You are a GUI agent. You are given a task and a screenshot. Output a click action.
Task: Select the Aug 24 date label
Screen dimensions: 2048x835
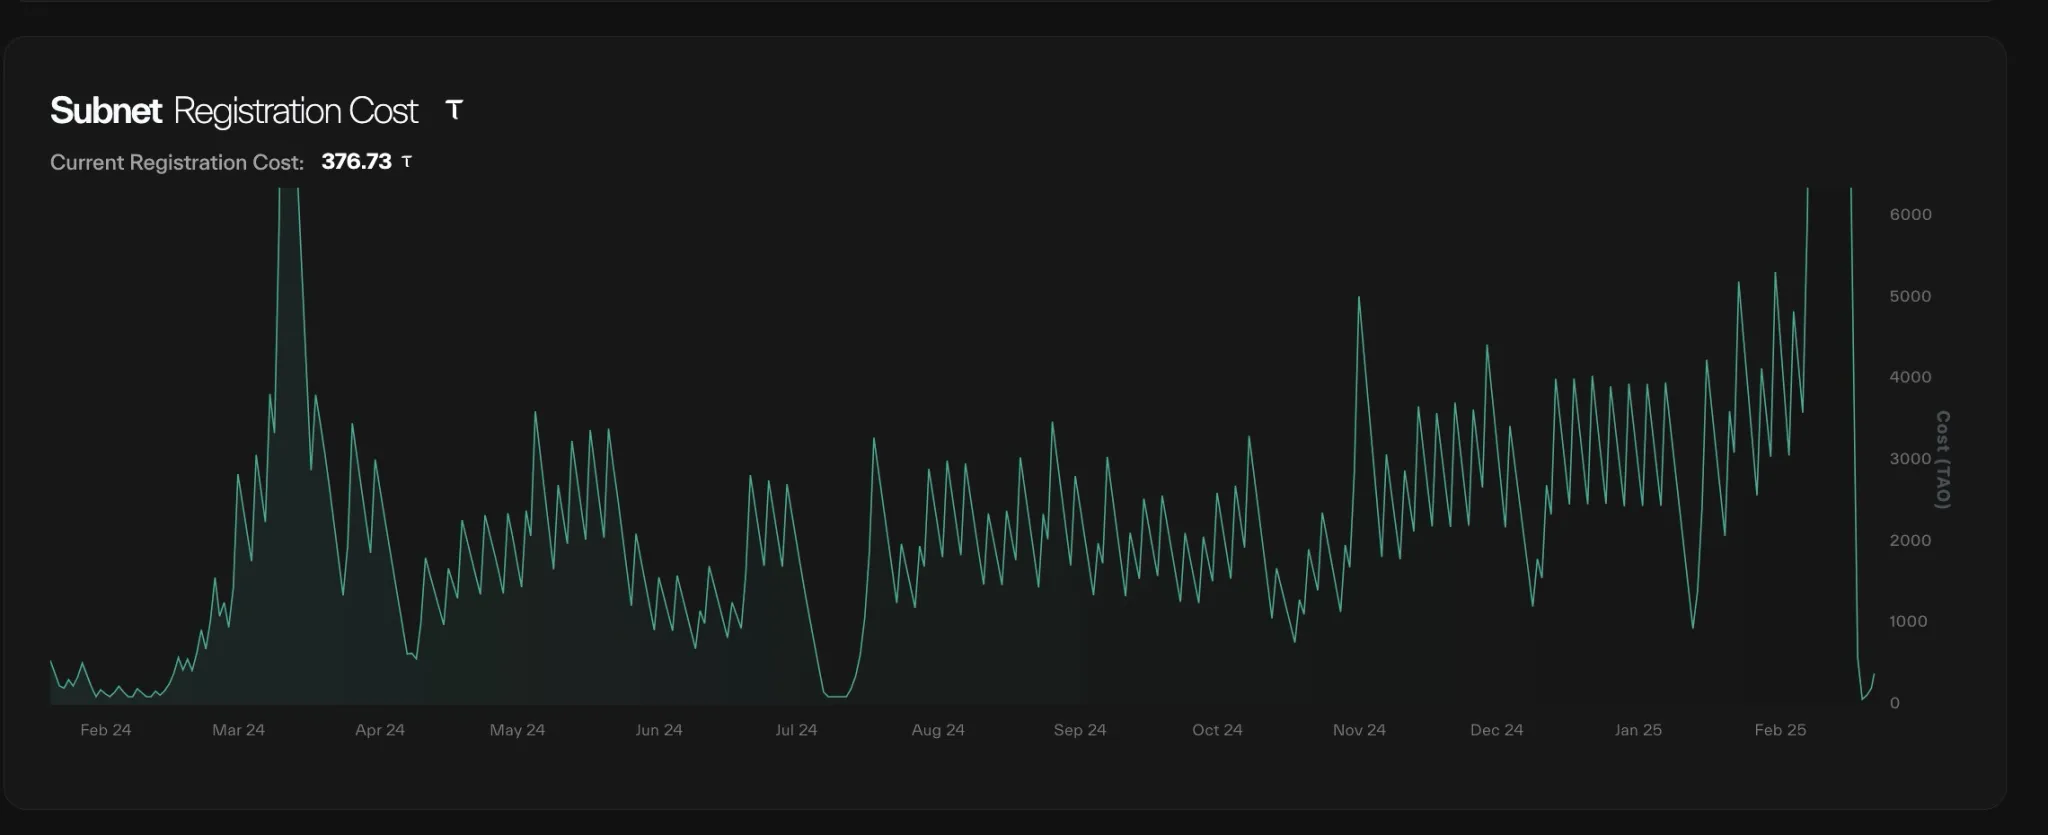tap(938, 730)
